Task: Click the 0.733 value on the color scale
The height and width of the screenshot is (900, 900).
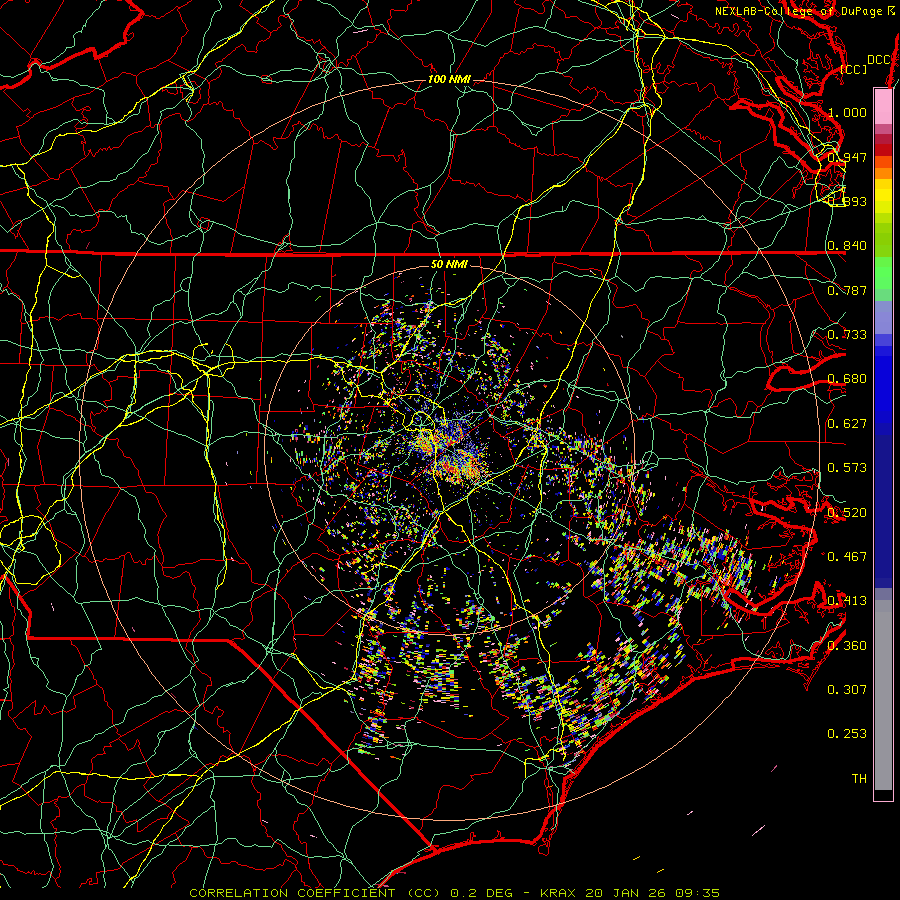Action: click(x=847, y=335)
